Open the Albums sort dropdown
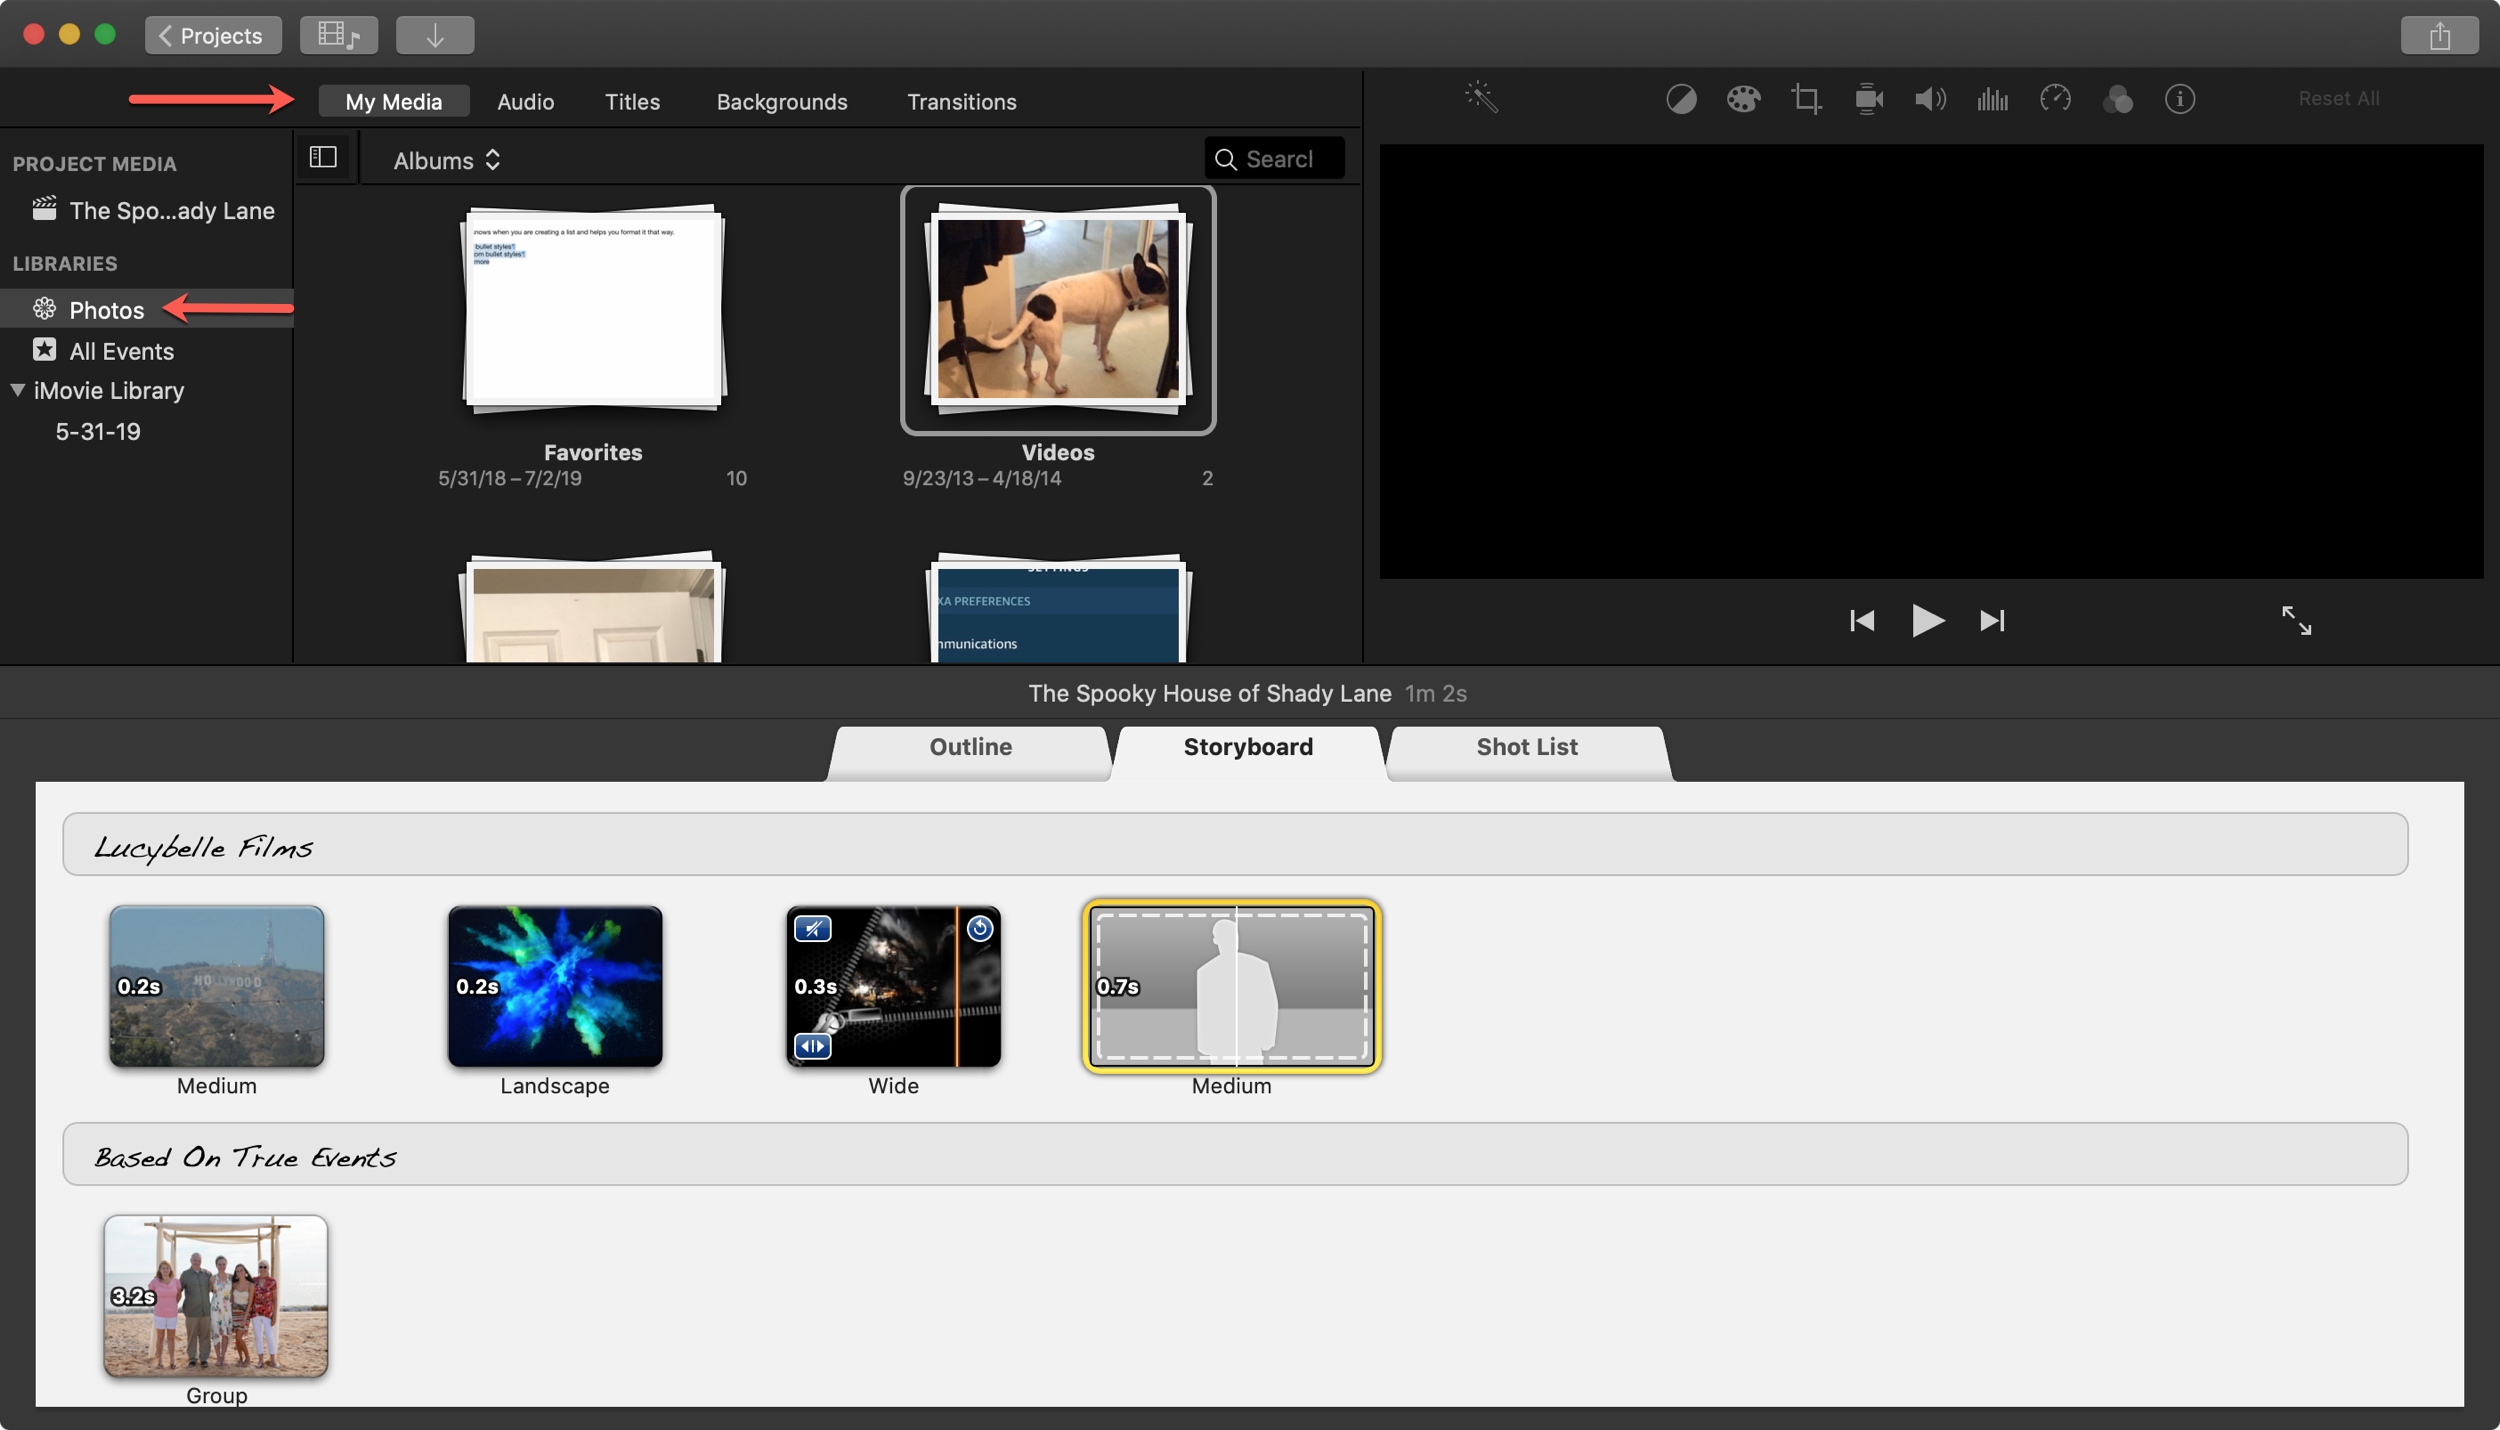This screenshot has width=2500, height=1430. [x=446, y=160]
